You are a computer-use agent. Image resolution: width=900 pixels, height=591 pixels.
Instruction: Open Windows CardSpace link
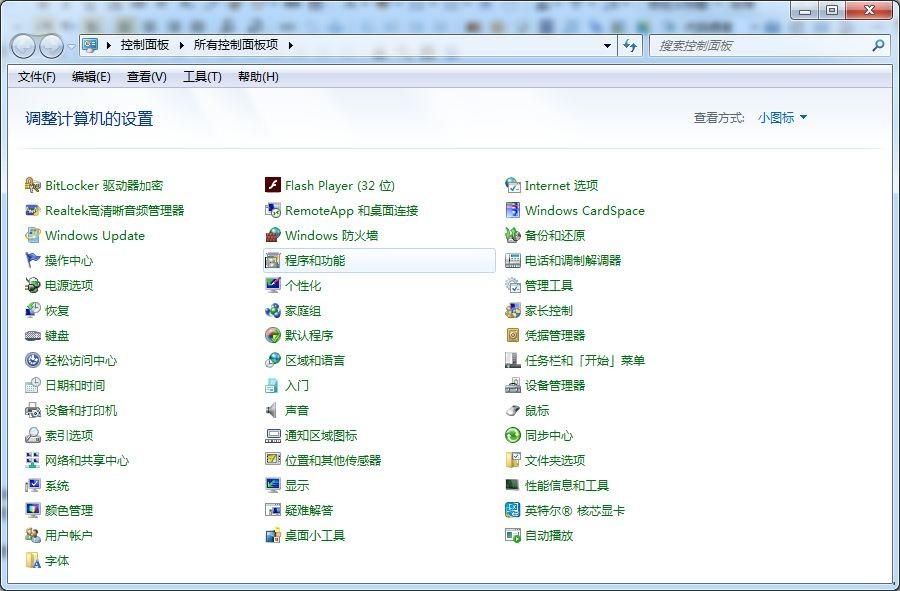584,211
